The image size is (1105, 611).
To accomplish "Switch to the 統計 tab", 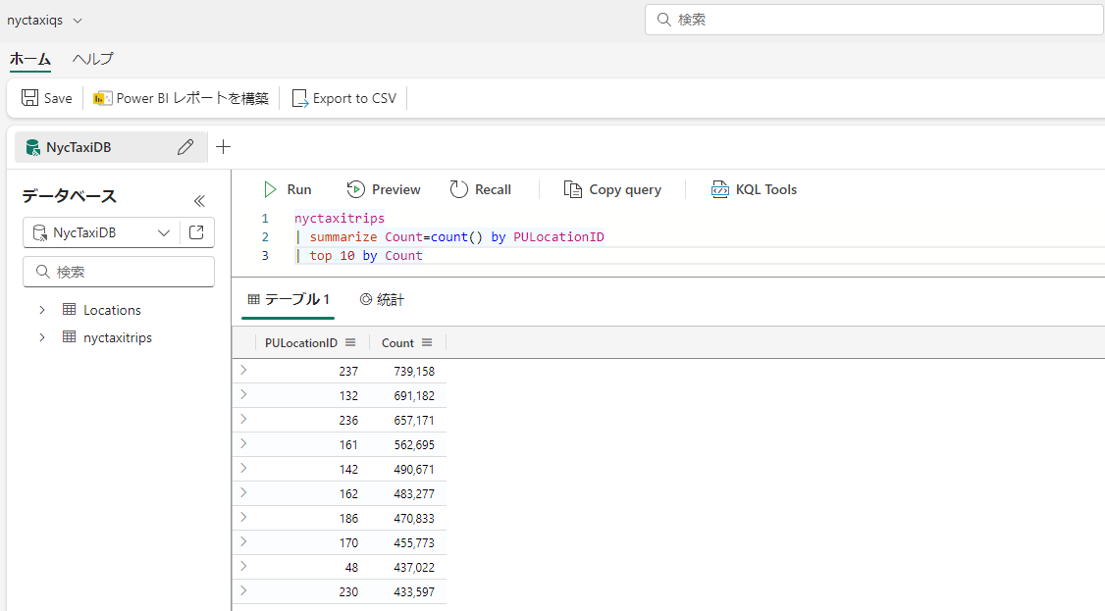I will click(382, 299).
